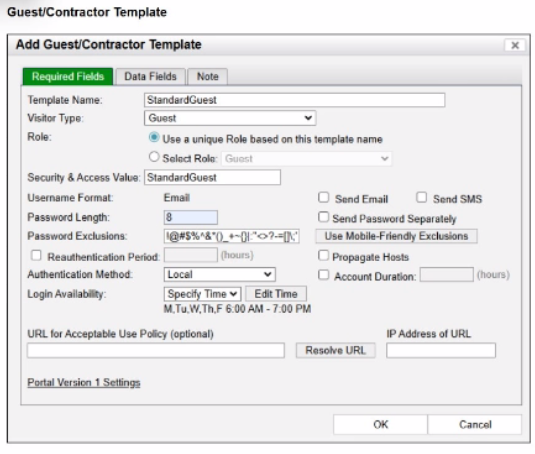The height and width of the screenshot is (454, 535).
Task: Close the Add Guest/Contractor Template dialog
Action: 515,45
